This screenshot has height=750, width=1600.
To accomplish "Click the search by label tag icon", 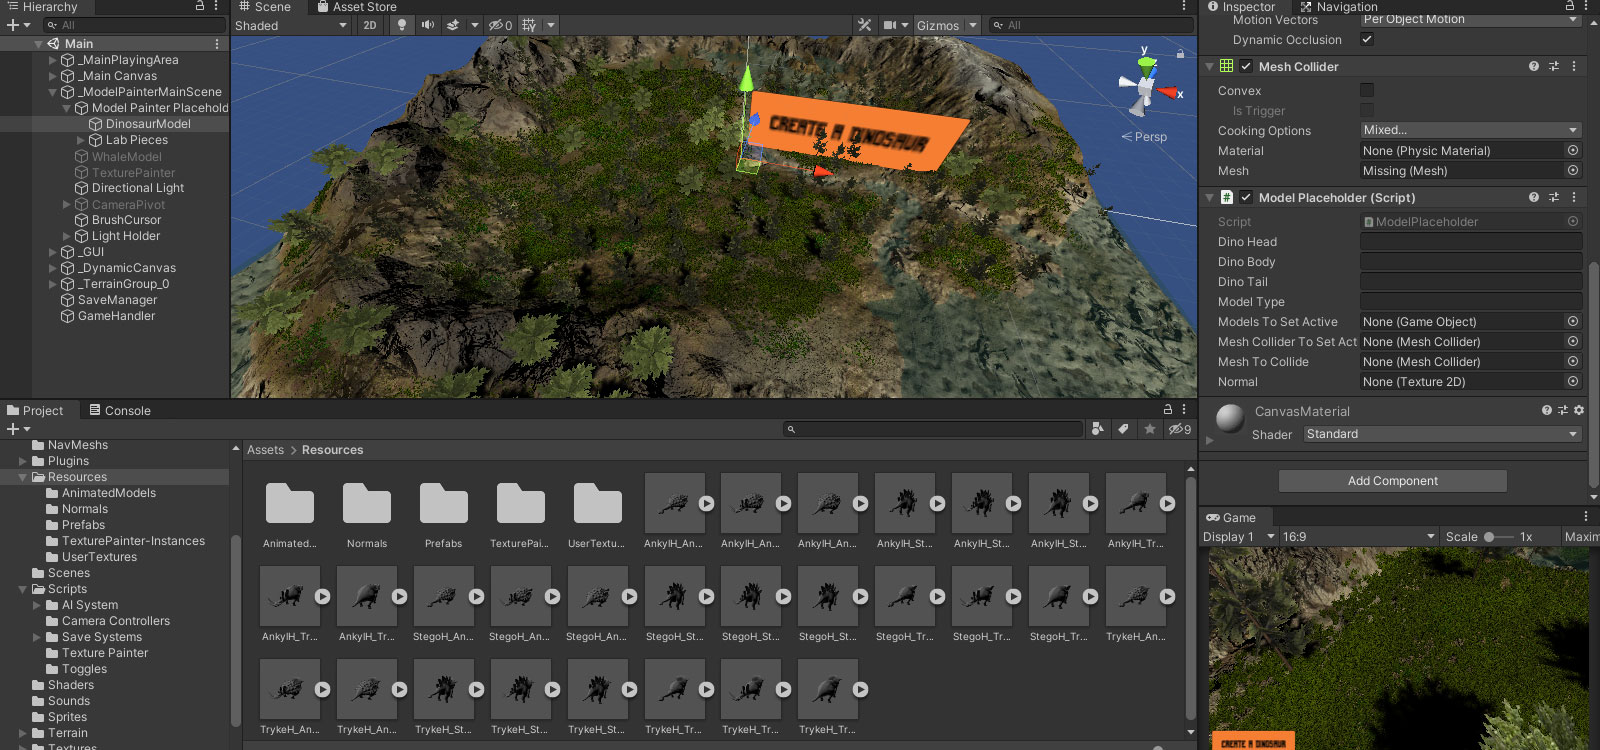I will point(1123,429).
